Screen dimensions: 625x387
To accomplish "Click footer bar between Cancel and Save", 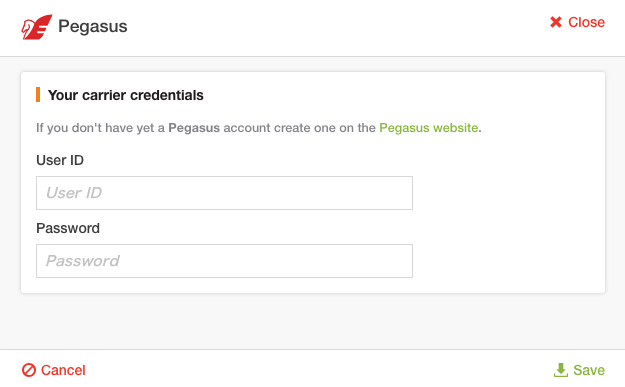I will tap(319, 369).
